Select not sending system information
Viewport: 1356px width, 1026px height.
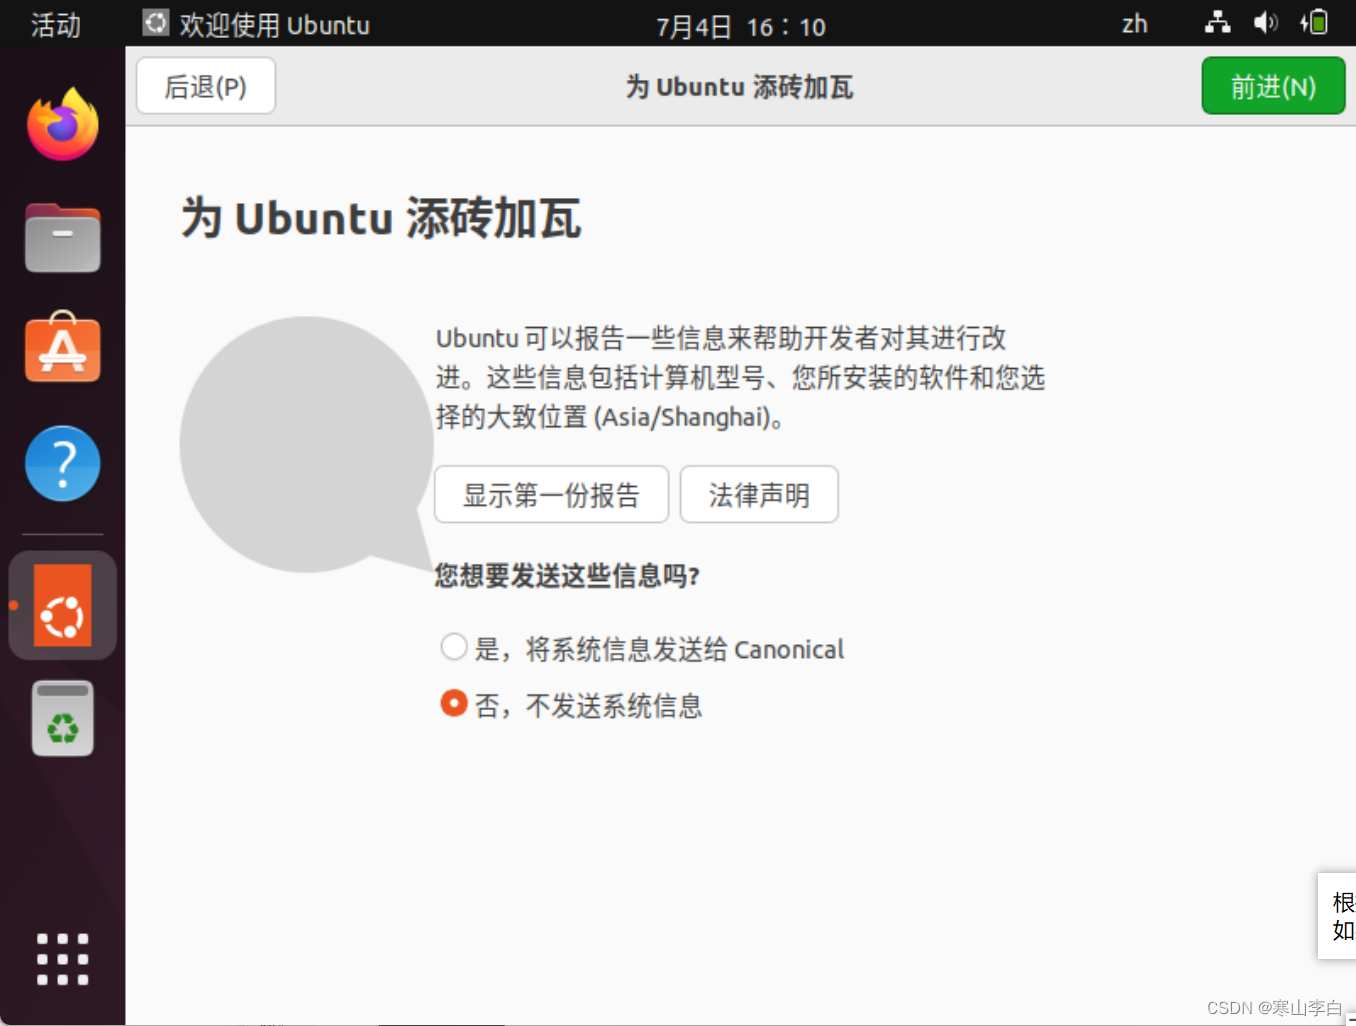click(454, 703)
